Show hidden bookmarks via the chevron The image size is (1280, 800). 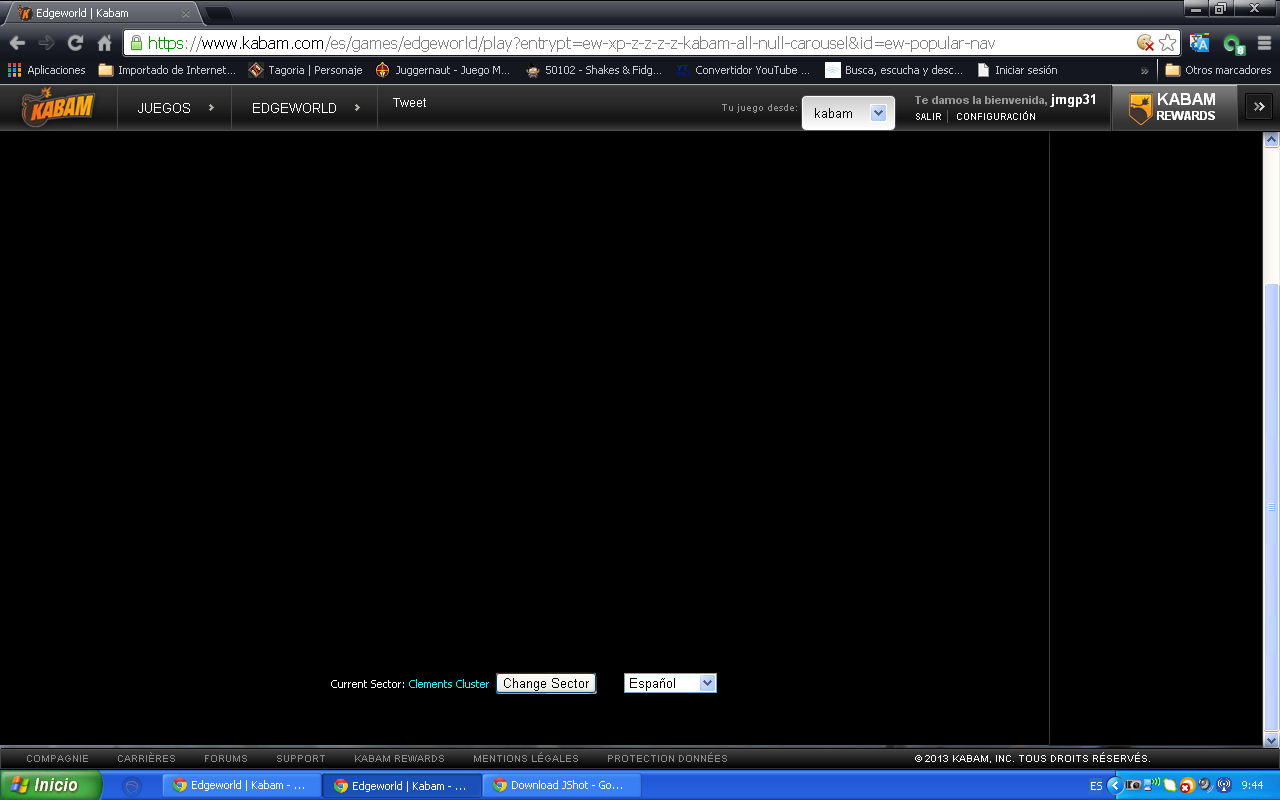[x=1144, y=70]
